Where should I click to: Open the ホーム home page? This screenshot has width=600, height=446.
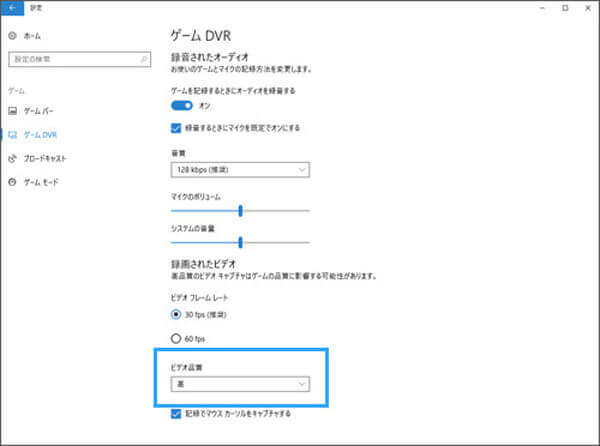tap(32, 36)
